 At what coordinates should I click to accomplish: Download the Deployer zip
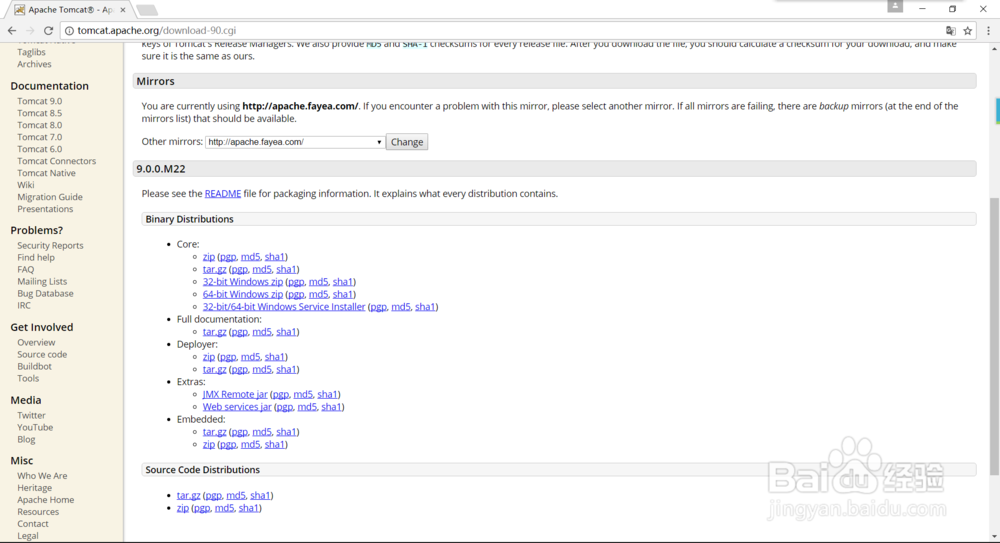[x=209, y=357]
